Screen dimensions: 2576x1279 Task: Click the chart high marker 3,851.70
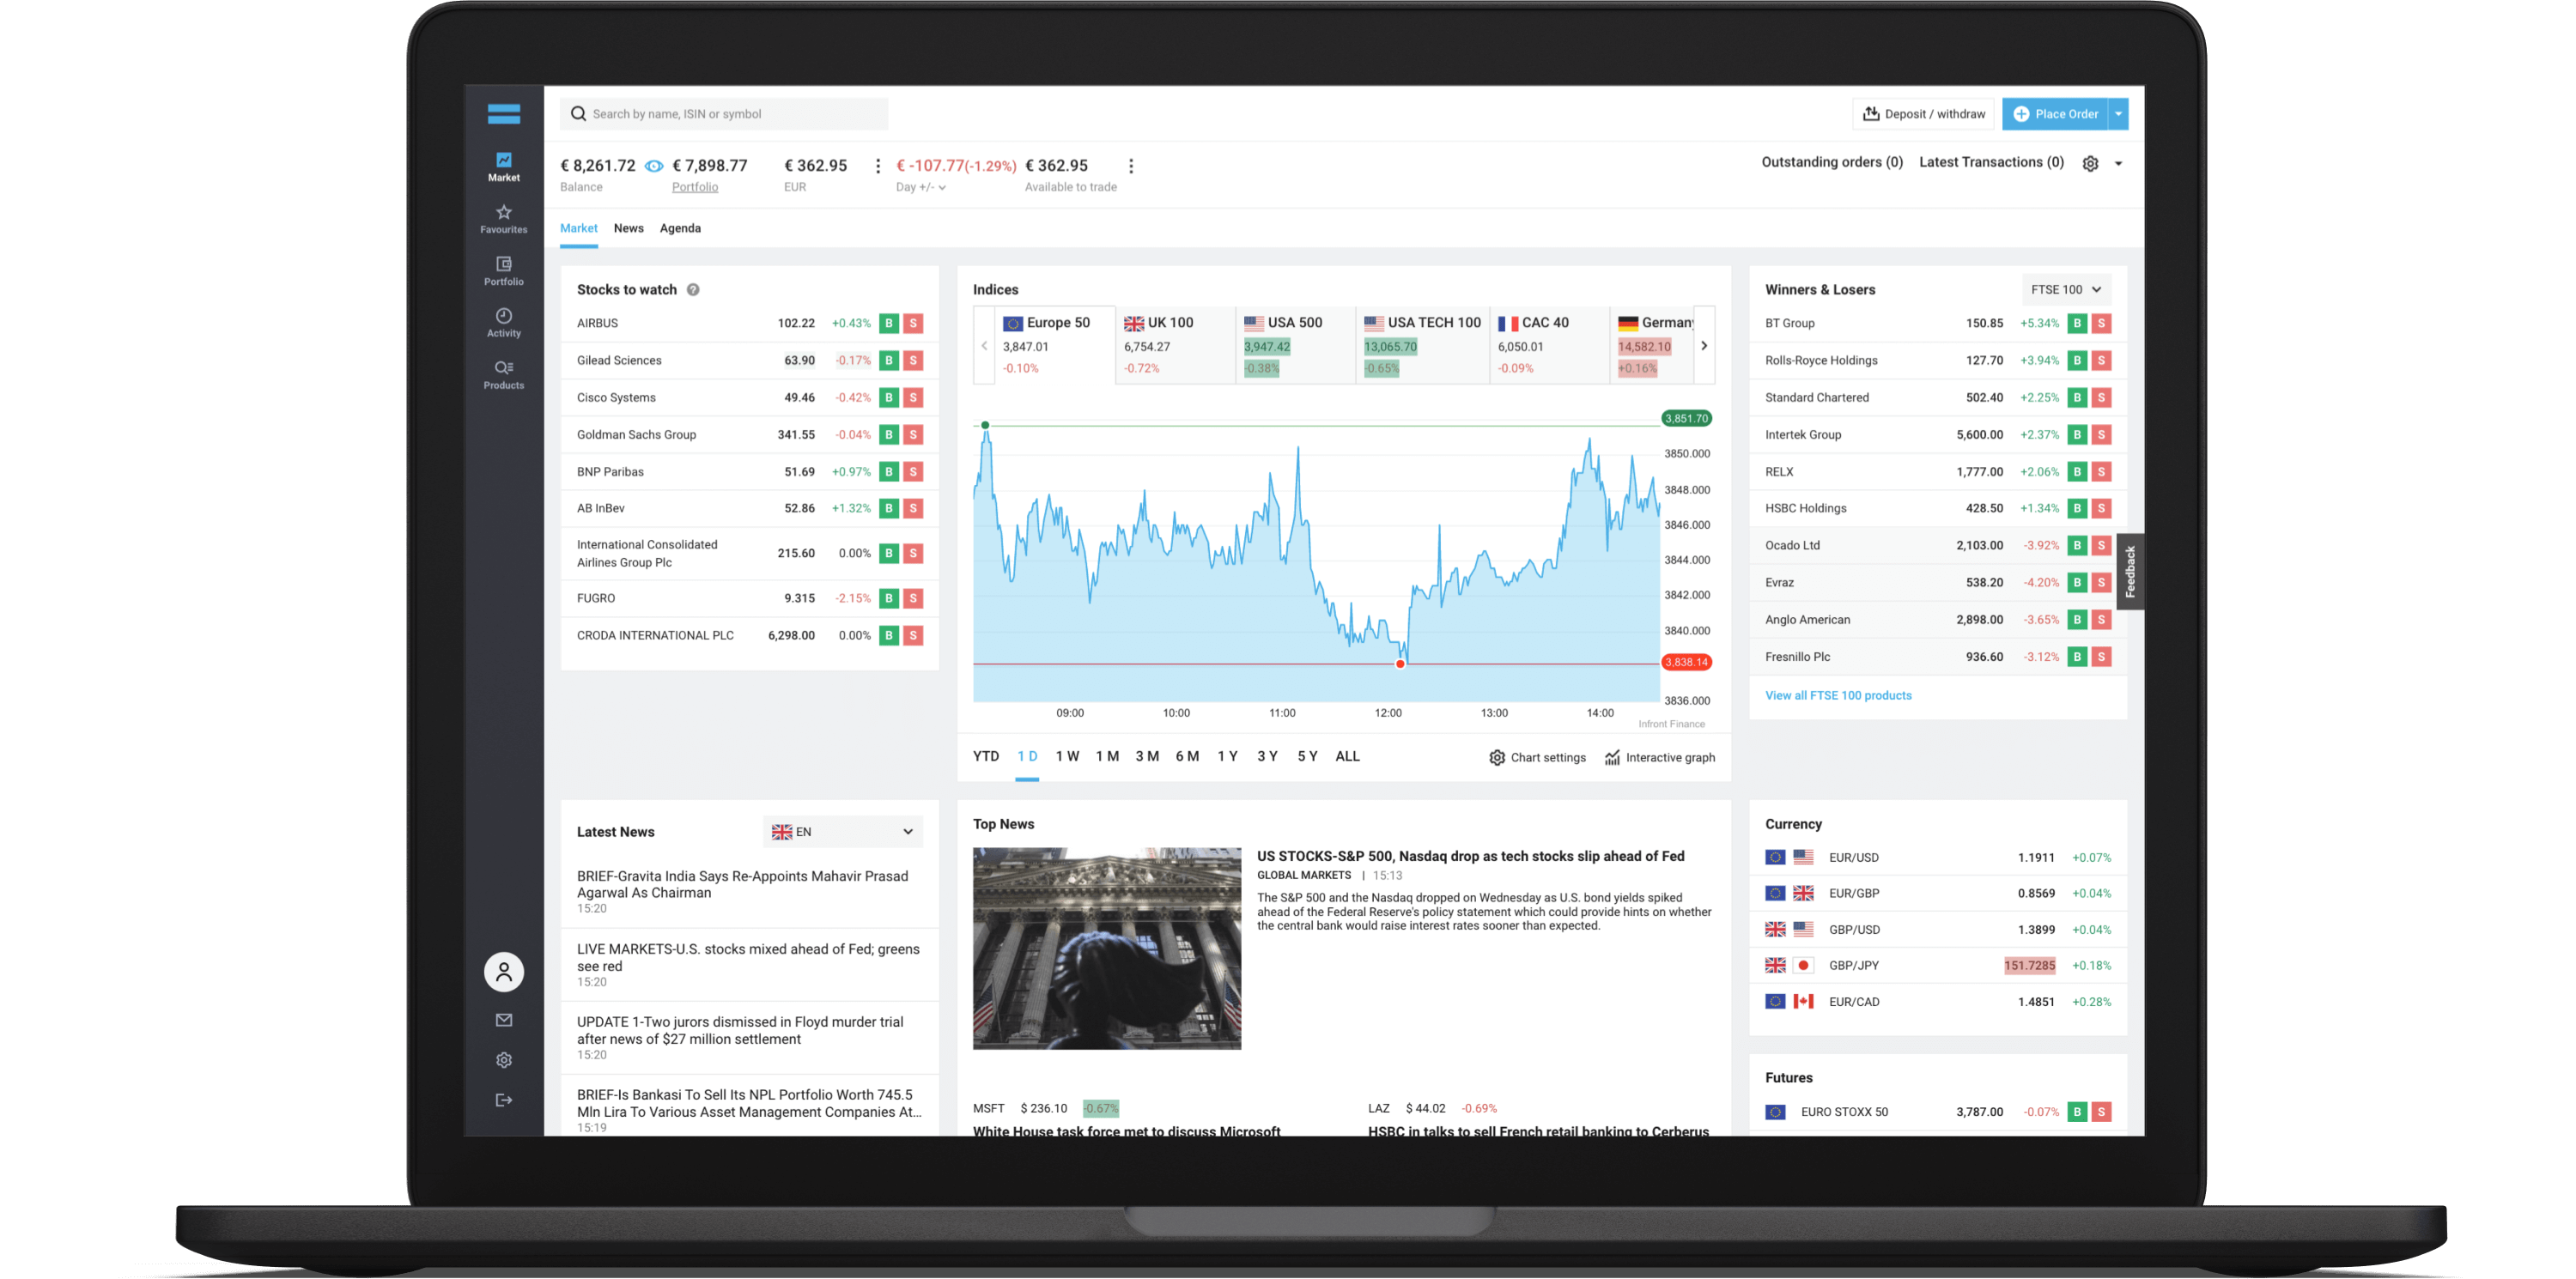[1686, 419]
